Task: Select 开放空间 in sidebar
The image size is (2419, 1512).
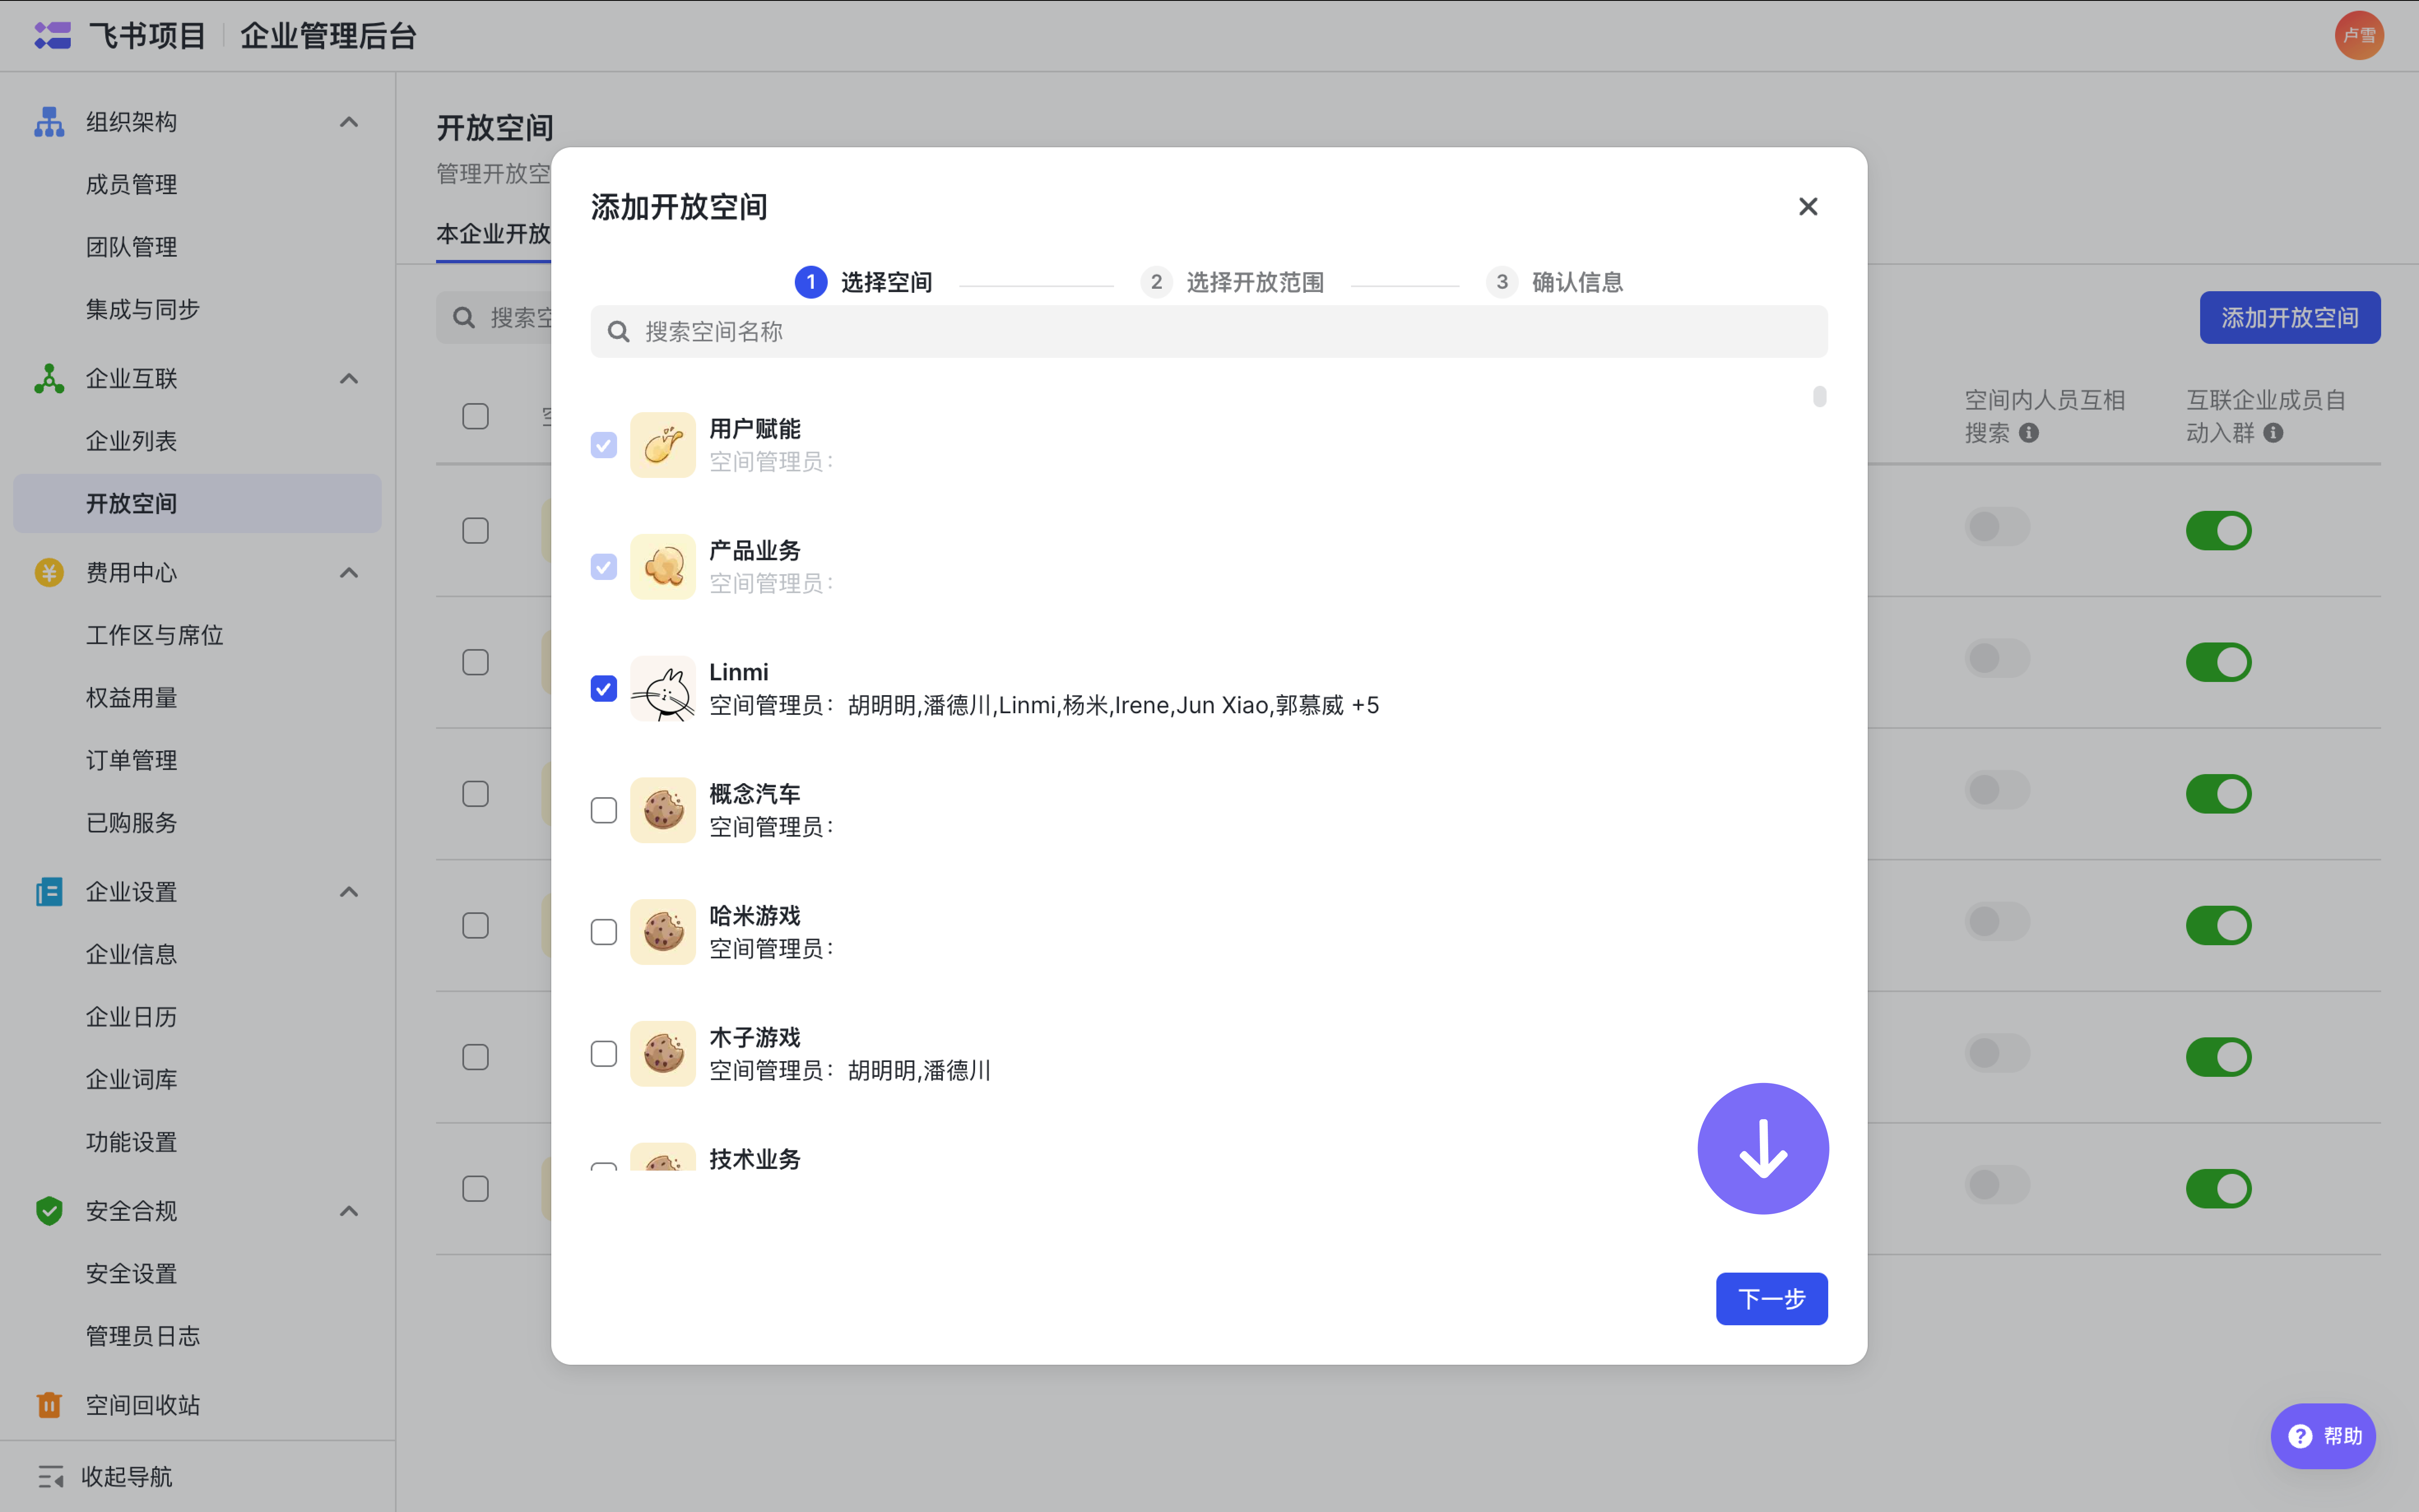Action: click(197, 503)
